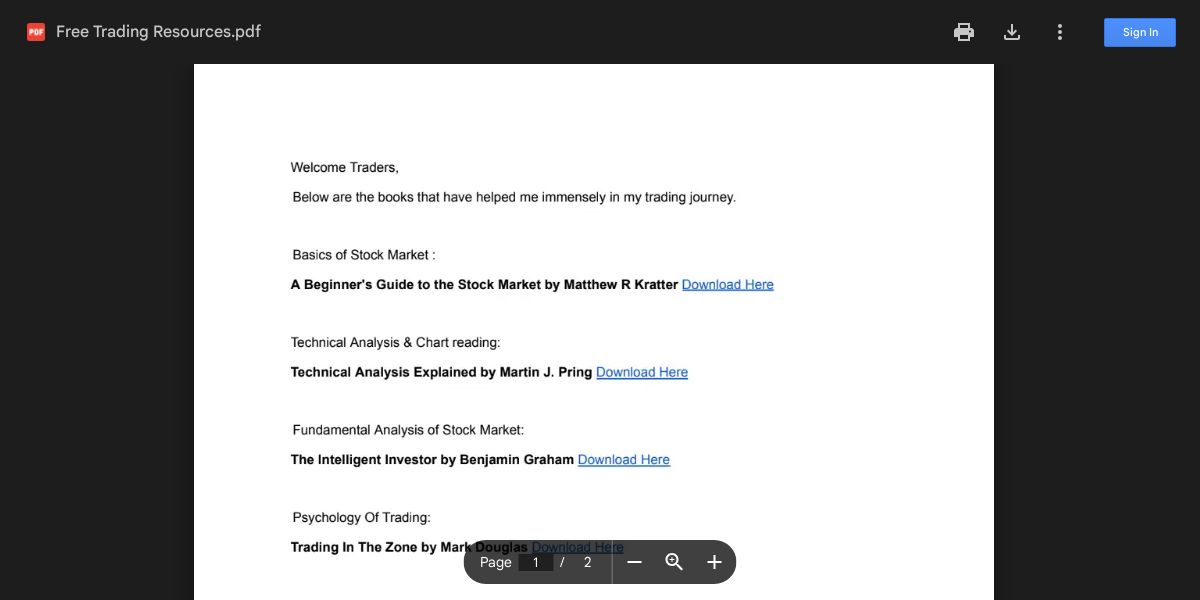Open Download Here link for Technical Analysis Explained
The height and width of the screenshot is (600, 1200).
point(642,372)
